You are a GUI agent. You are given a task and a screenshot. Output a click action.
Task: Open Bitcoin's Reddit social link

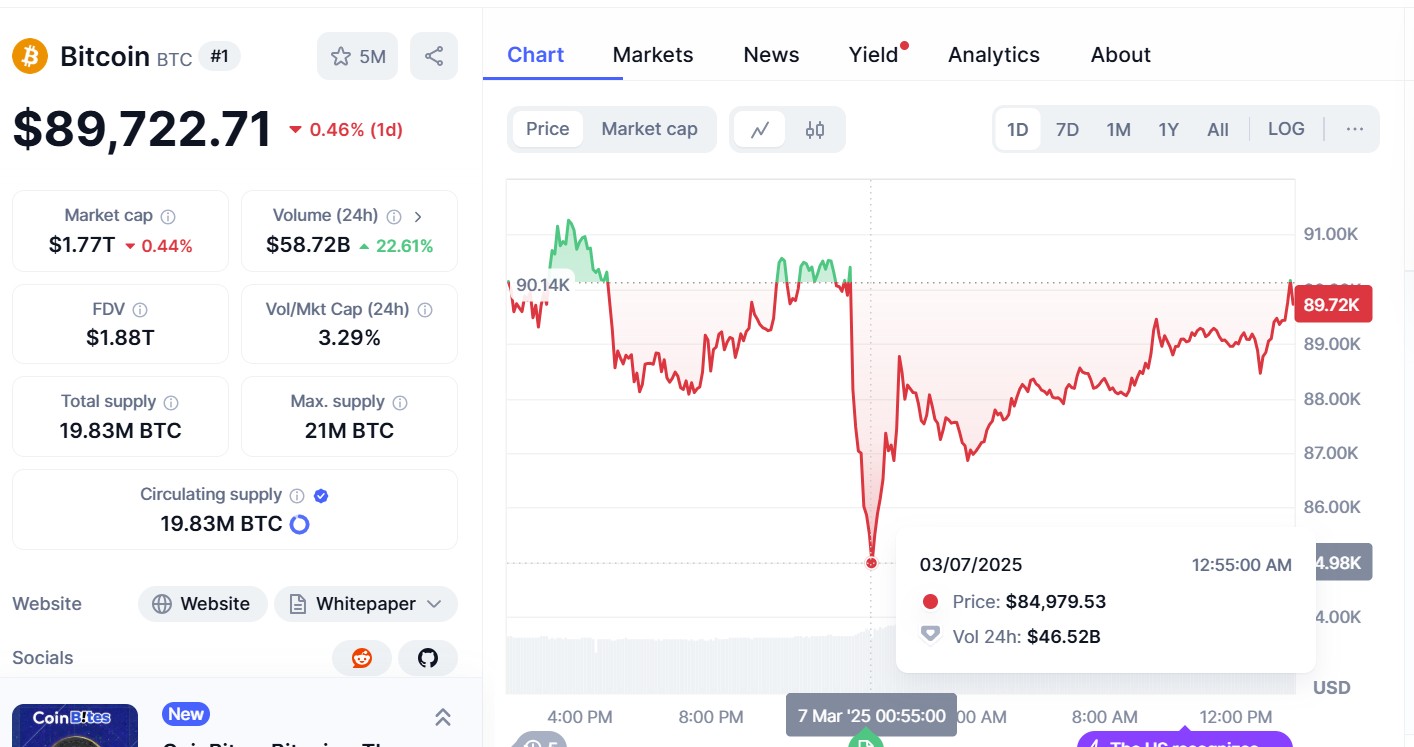click(x=362, y=658)
